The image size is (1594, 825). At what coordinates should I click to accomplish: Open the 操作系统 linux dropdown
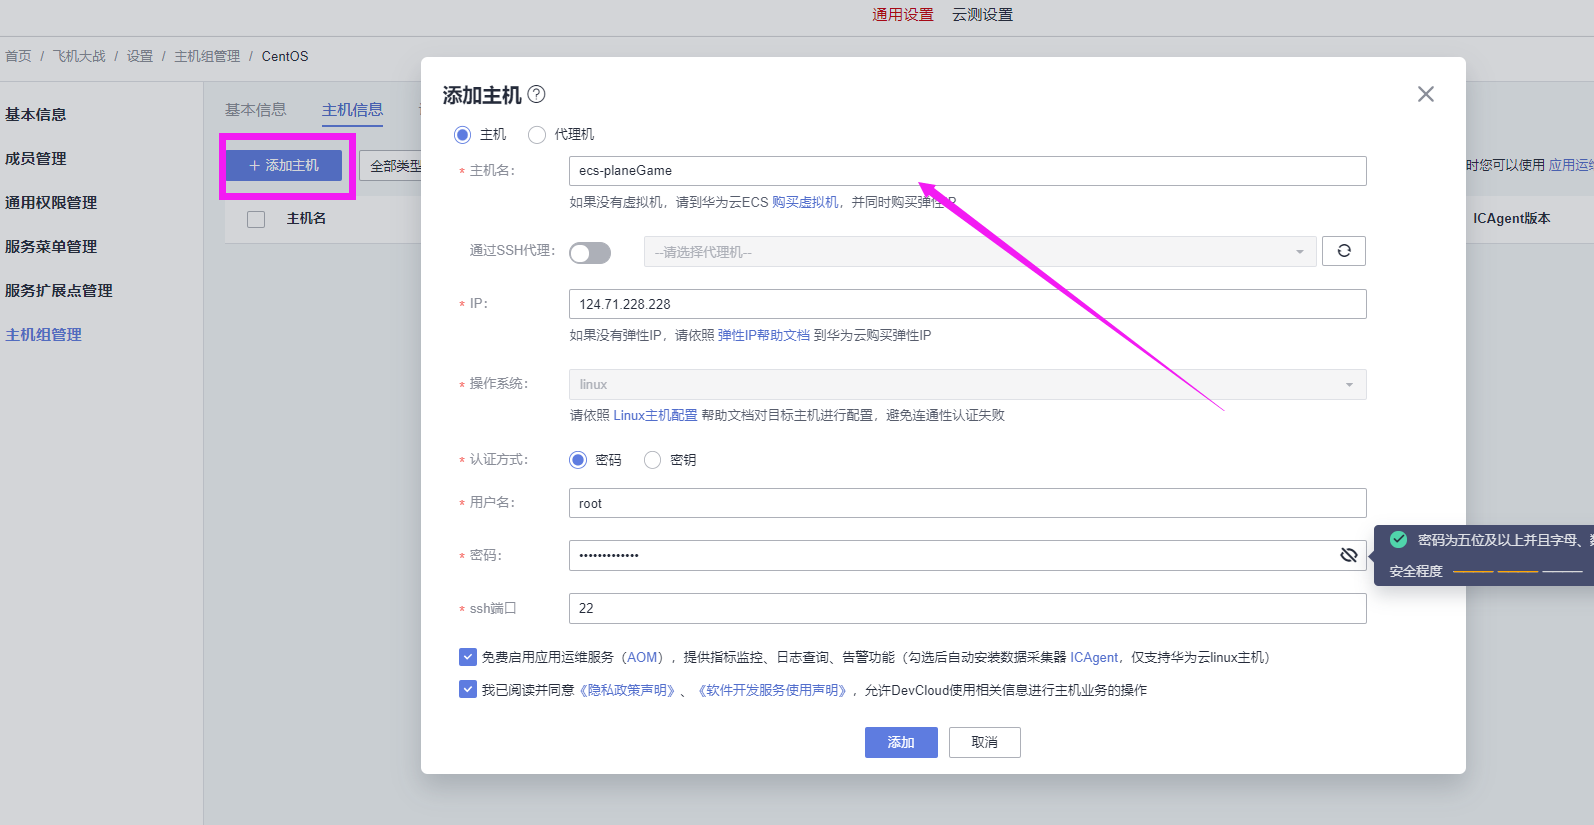pos(968,384)
